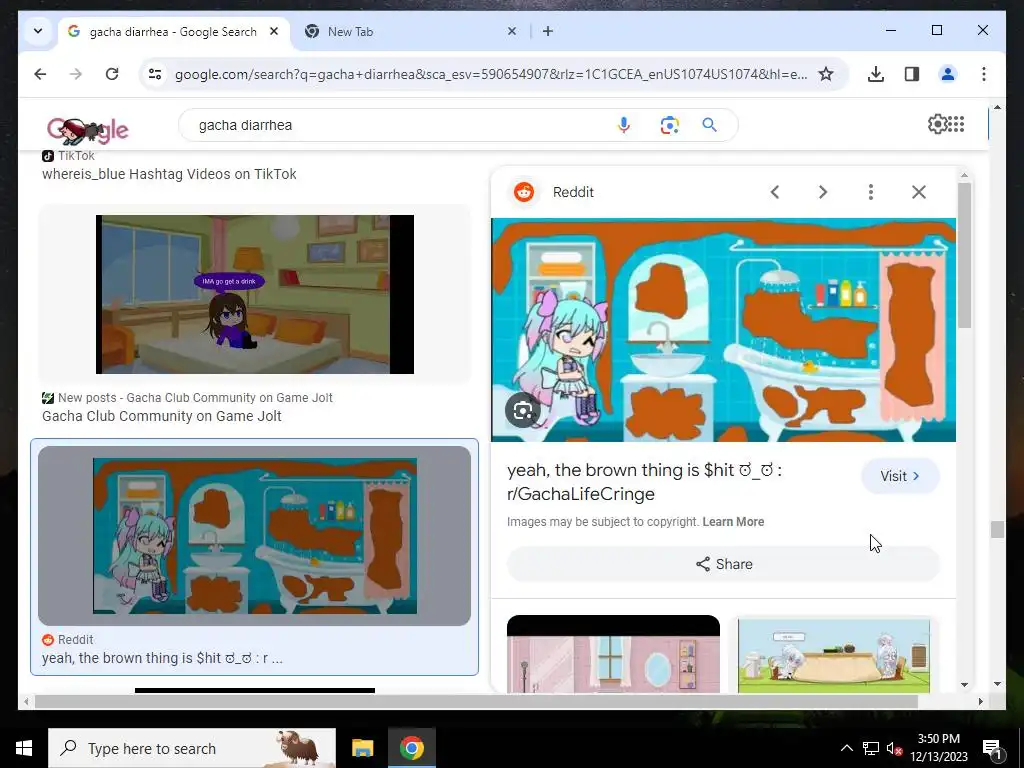Viewport: 1024px width, 768px height.
Task: Switch to the New Tab tab
Action: pos(405,31)
